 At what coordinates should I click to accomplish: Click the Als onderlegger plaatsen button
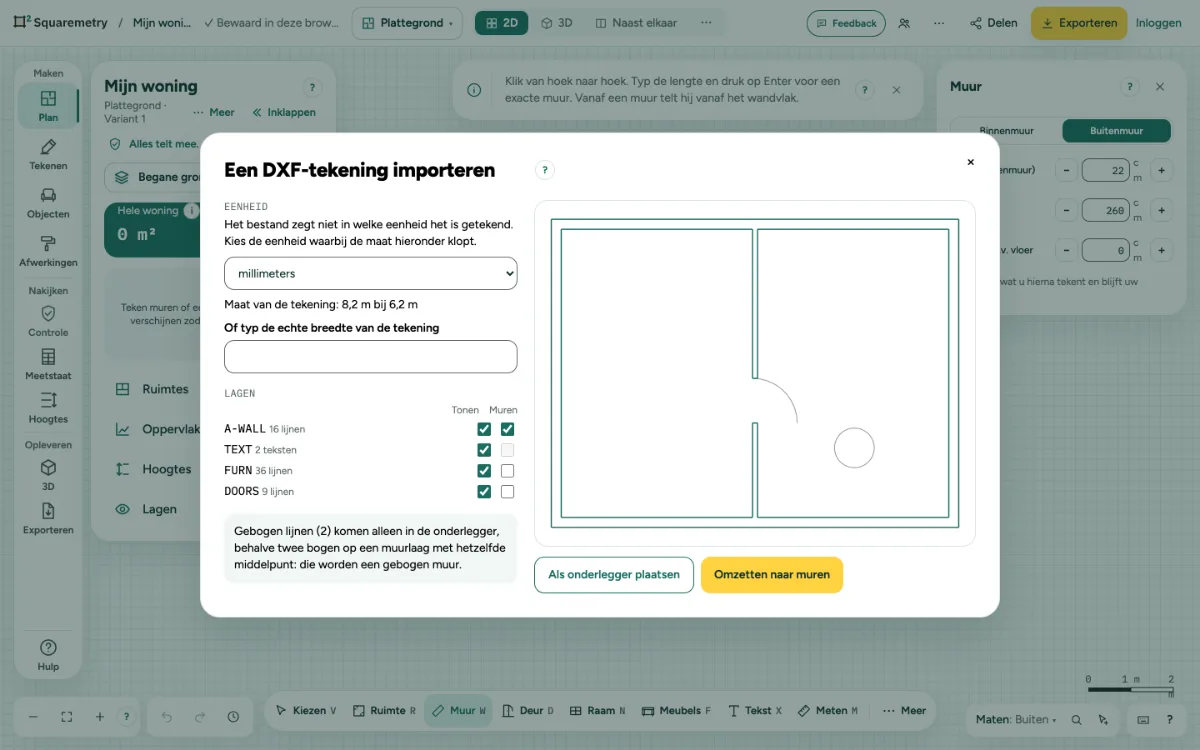pyautogui.click(x=614, y=575)
